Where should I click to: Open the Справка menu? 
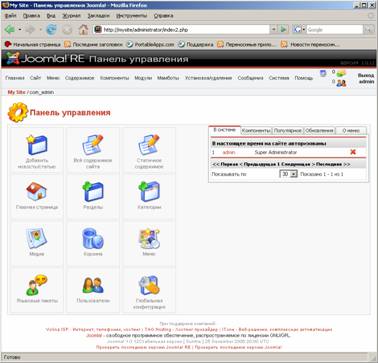163,16
